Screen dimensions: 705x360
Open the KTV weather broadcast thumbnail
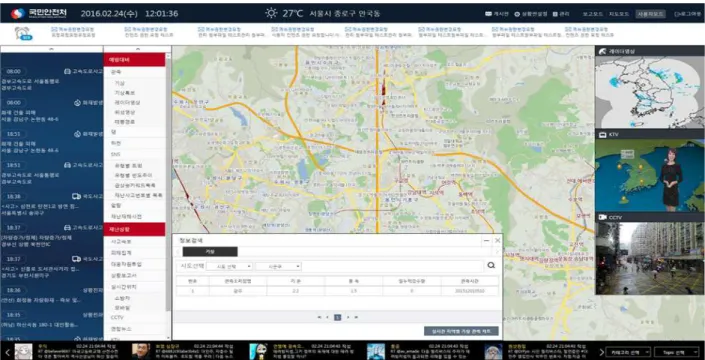[650, 175]
